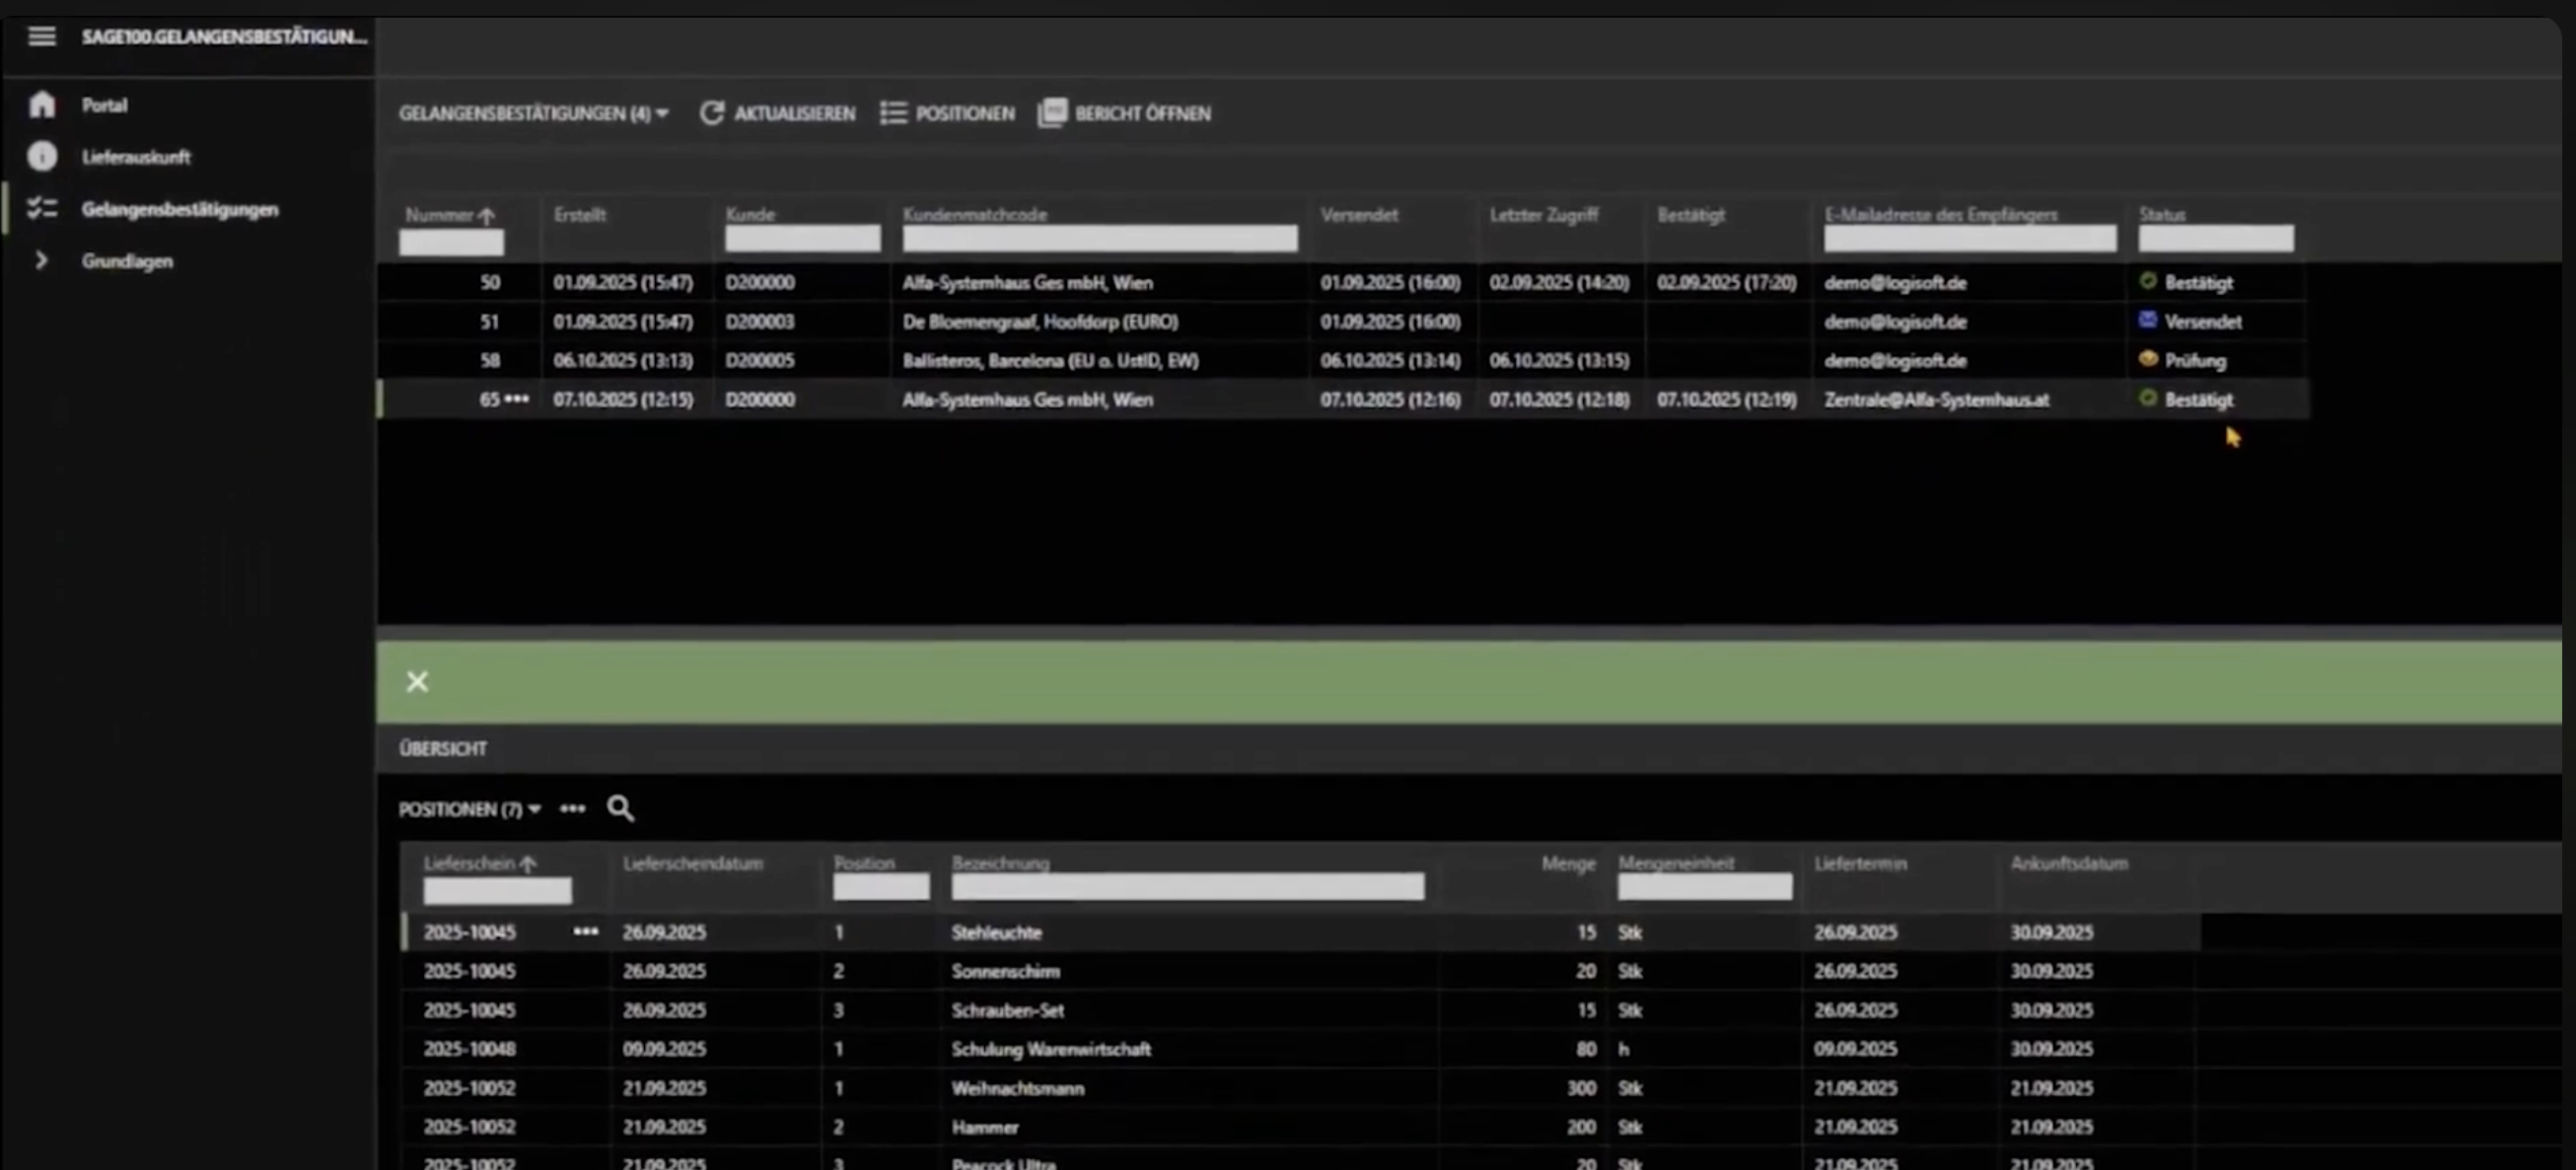Click the Aktualisieren button label

[x=794, y=113]
